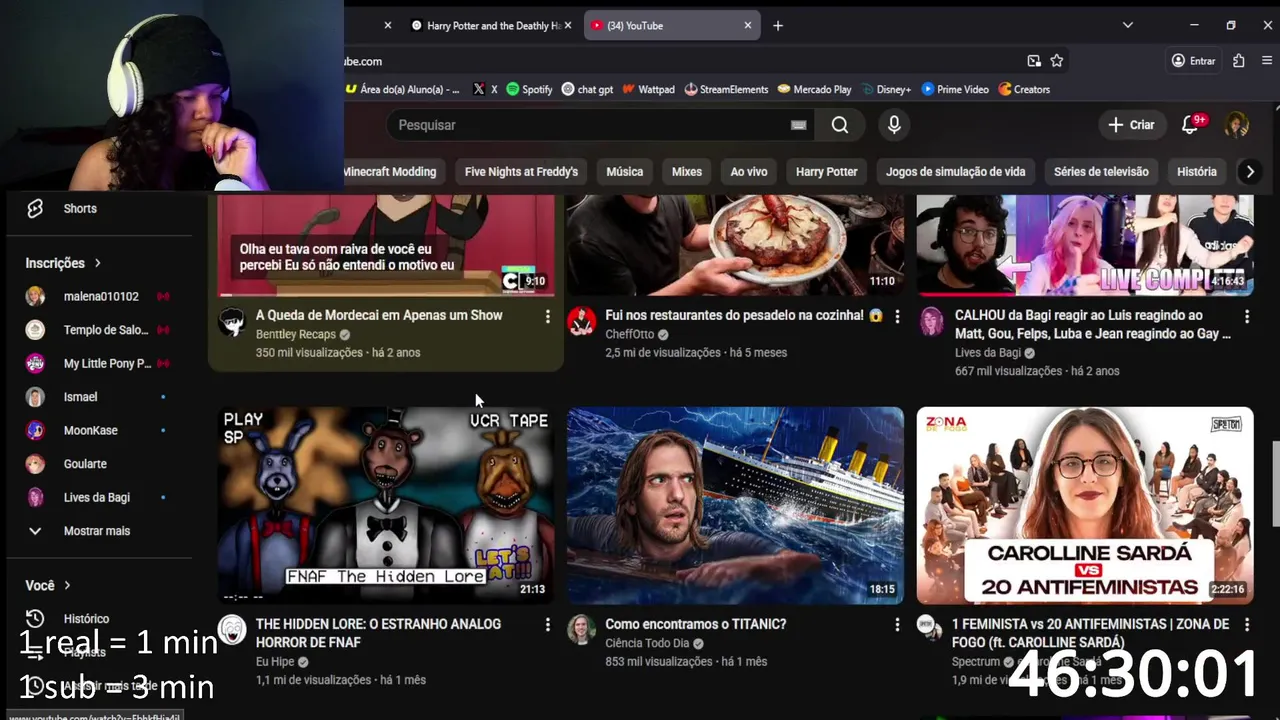Select Mixes filter chip
Image resolution: width=1280 pixels, height=720 pixels.
[687, 172]
